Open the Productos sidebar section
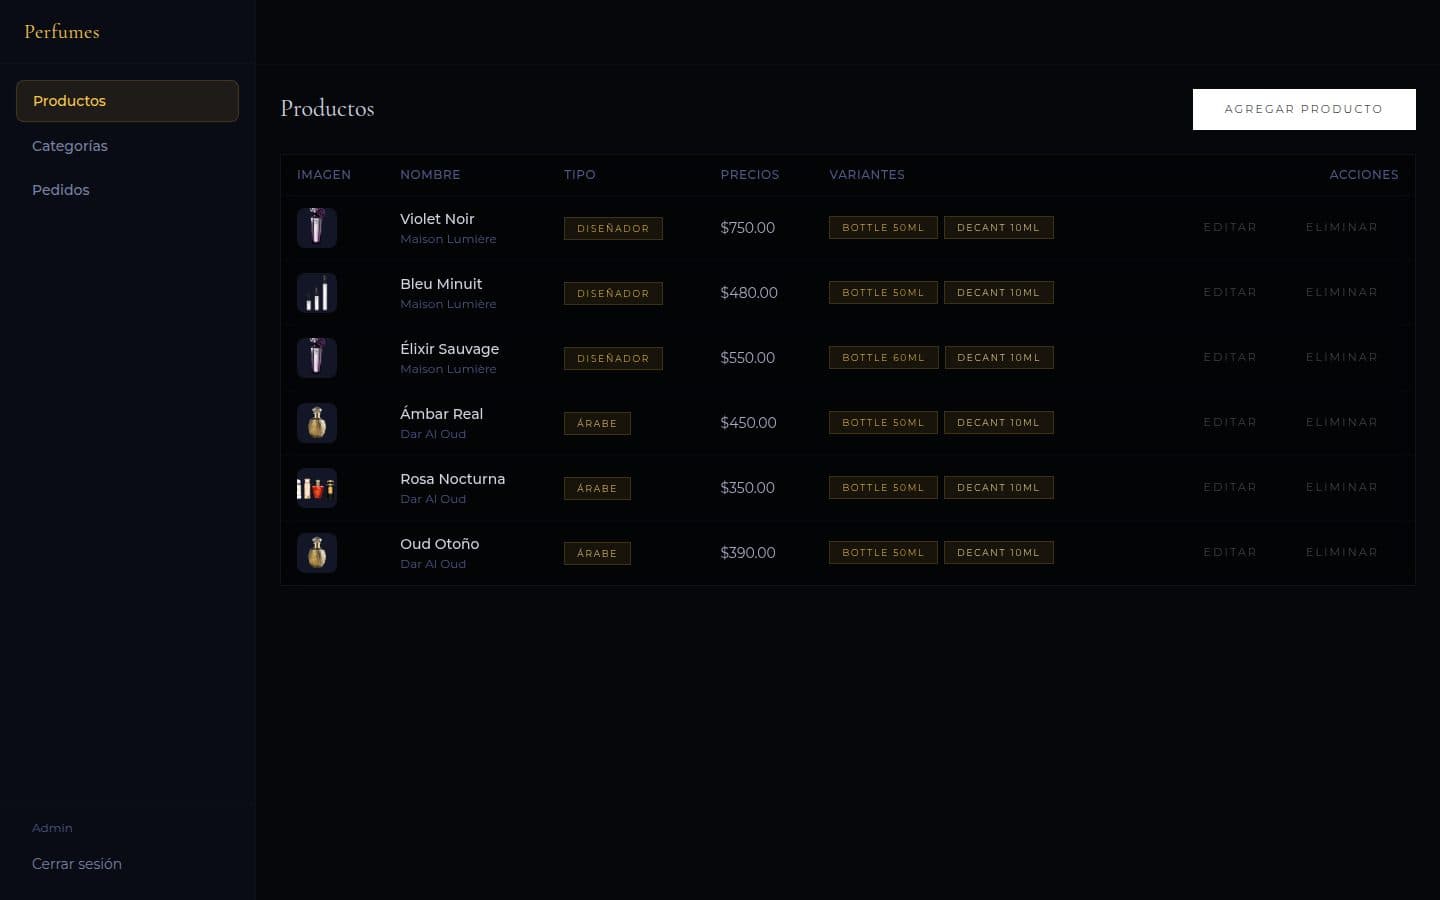The height and width of the screenshot is (900, 1440). tap(127, 101)
